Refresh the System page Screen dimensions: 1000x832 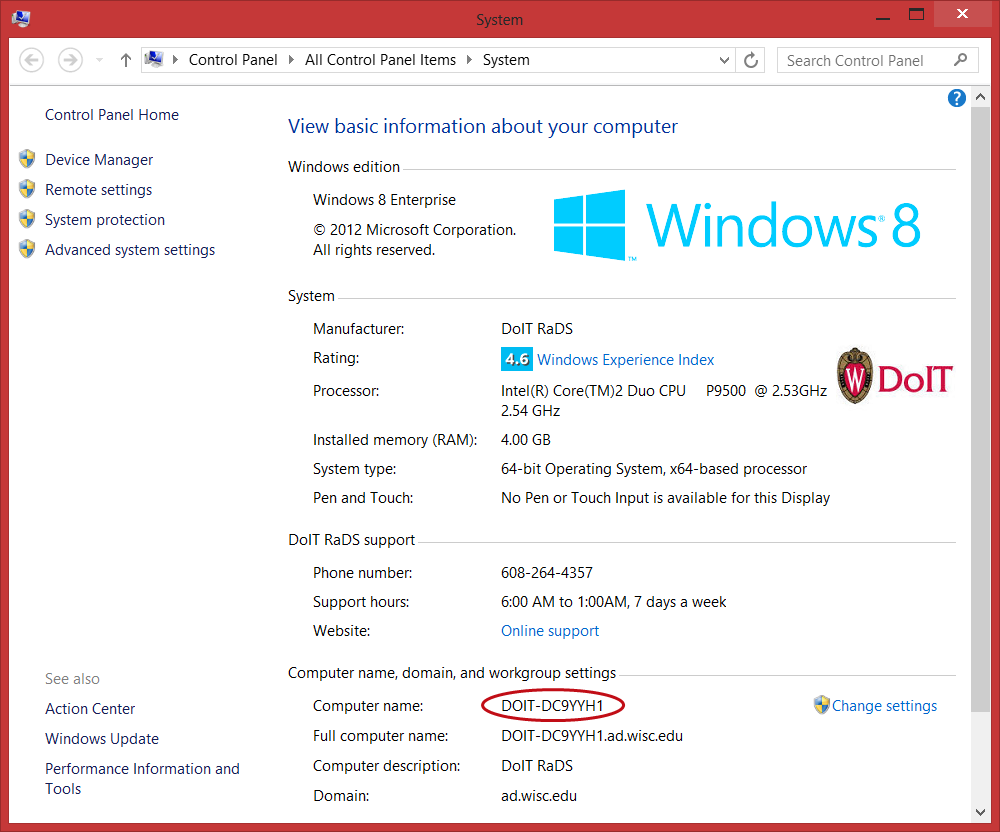pyautogui.click(x=751, y=61)
